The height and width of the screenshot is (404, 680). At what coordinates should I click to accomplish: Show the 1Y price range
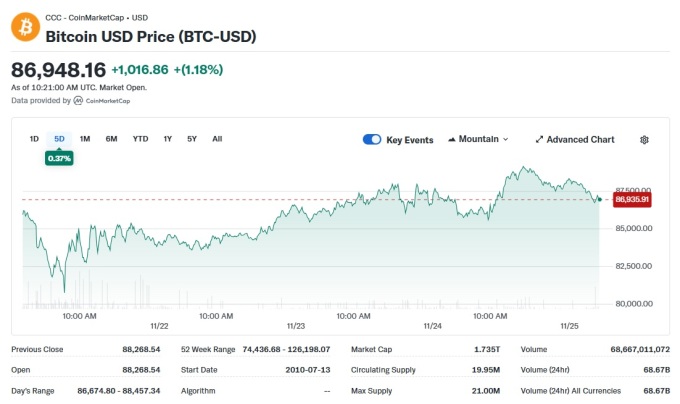coord(167,138)
